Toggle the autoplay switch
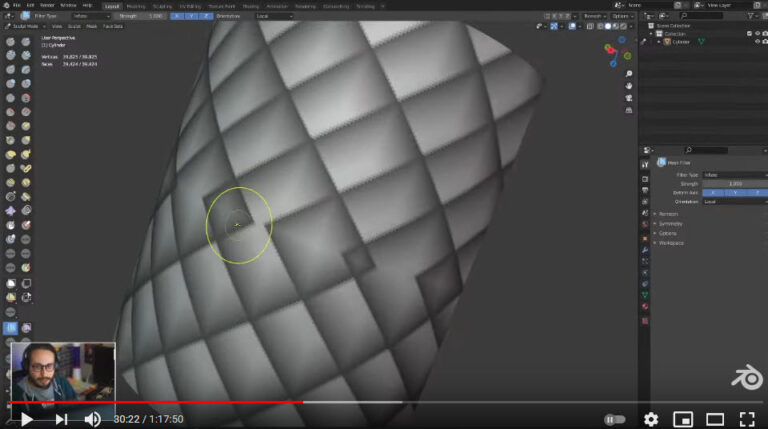768x429 pixels. 614,419
